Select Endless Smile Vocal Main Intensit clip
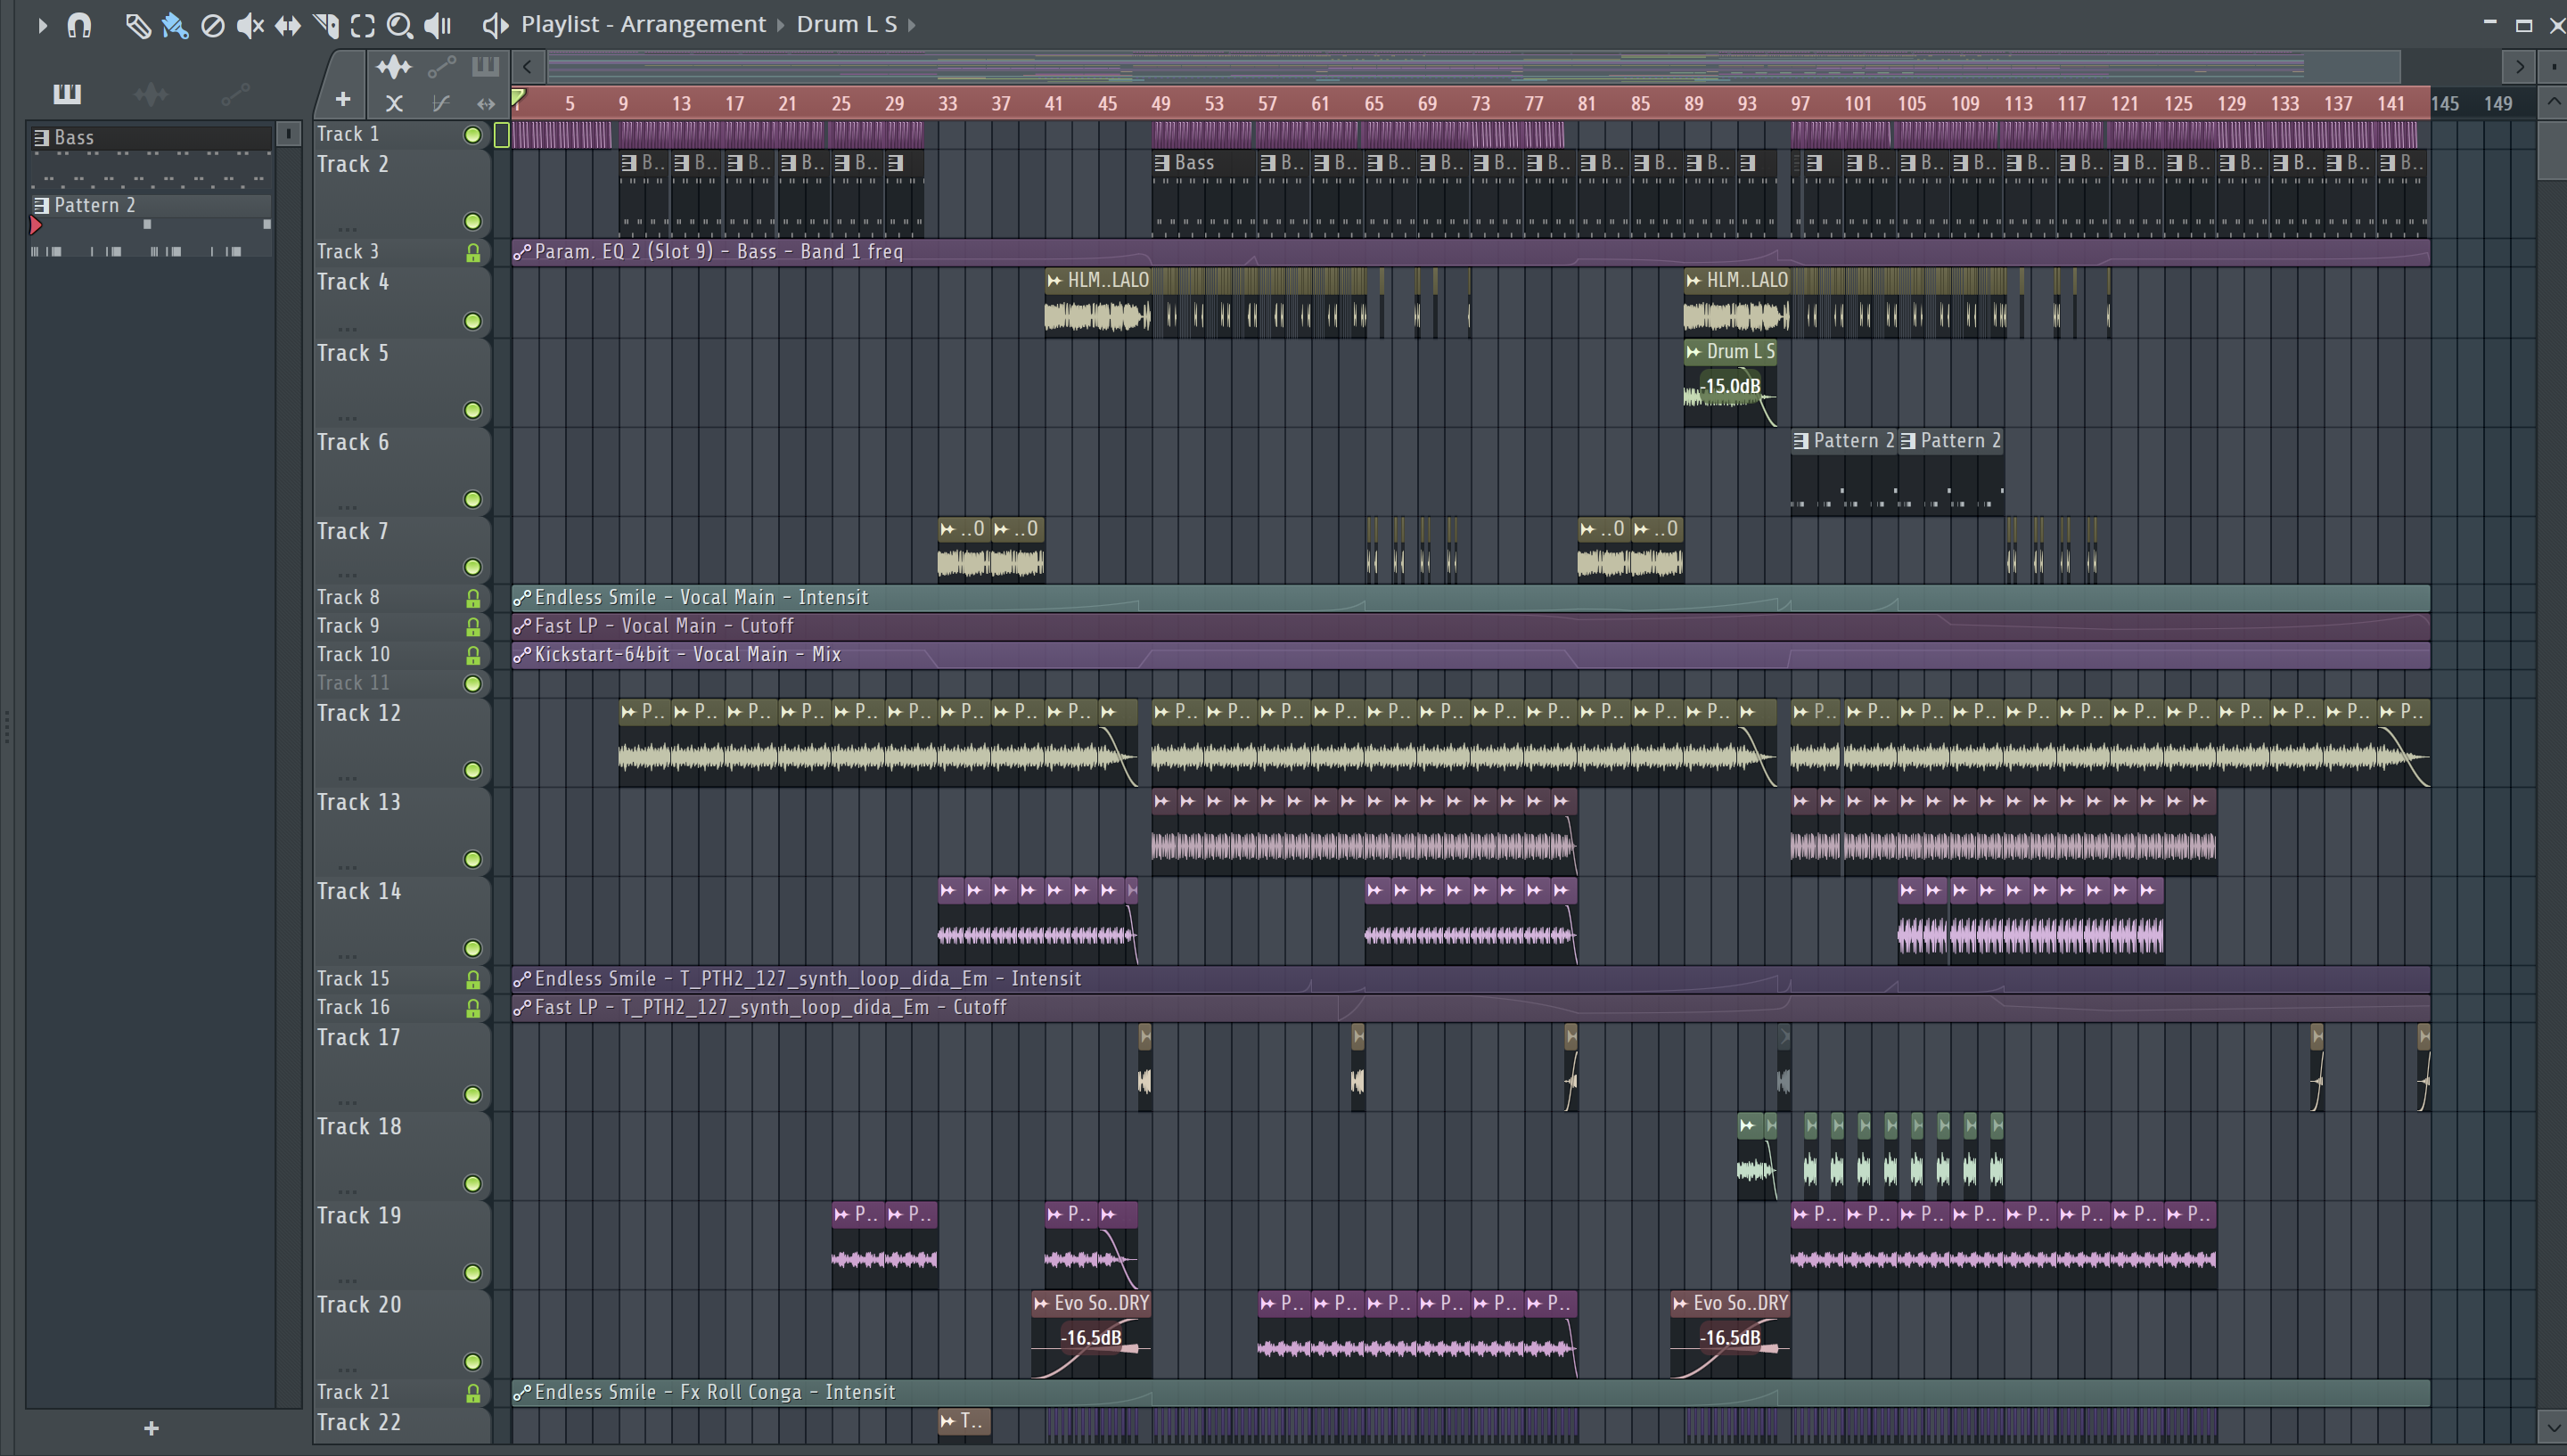 click(1470, 598)
